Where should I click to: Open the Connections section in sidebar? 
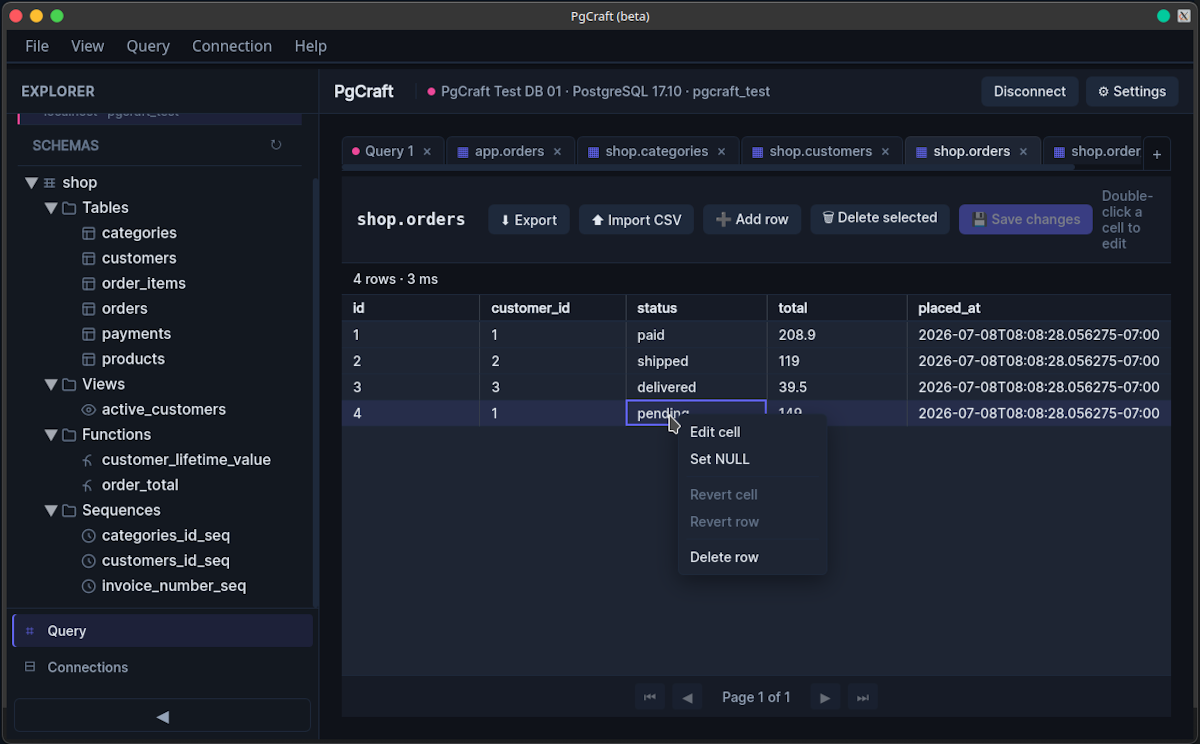162,667
